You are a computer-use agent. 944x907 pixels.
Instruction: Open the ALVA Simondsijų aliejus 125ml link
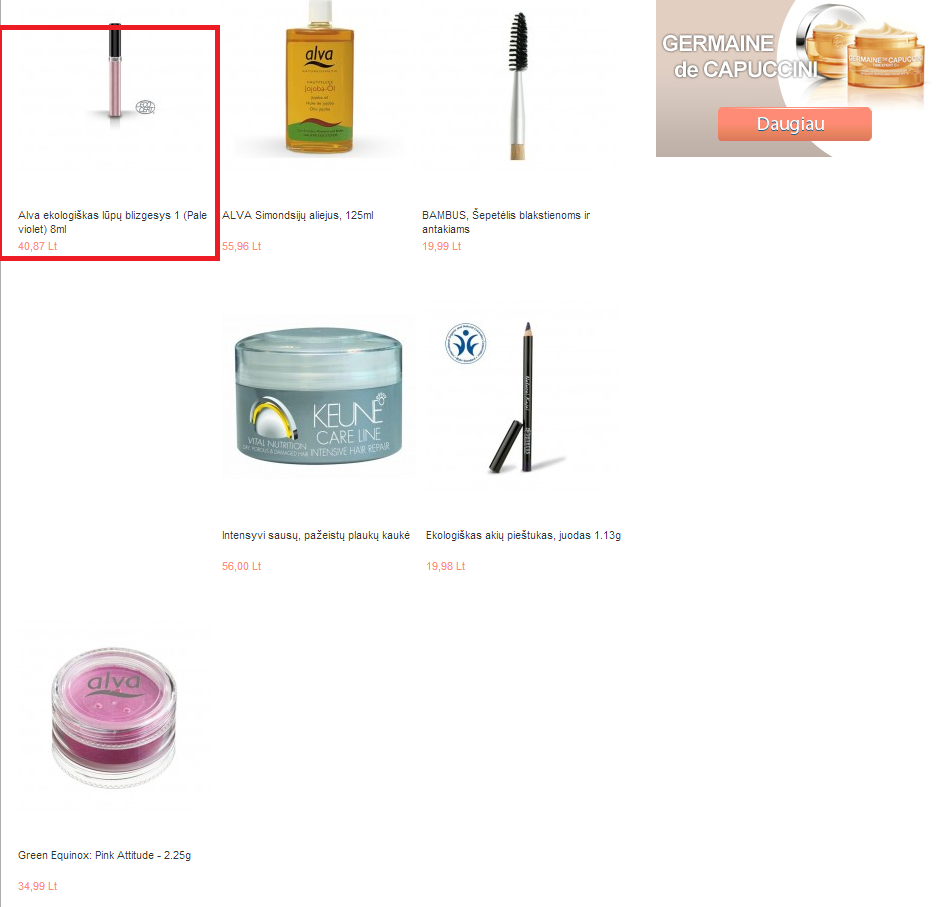298,215
